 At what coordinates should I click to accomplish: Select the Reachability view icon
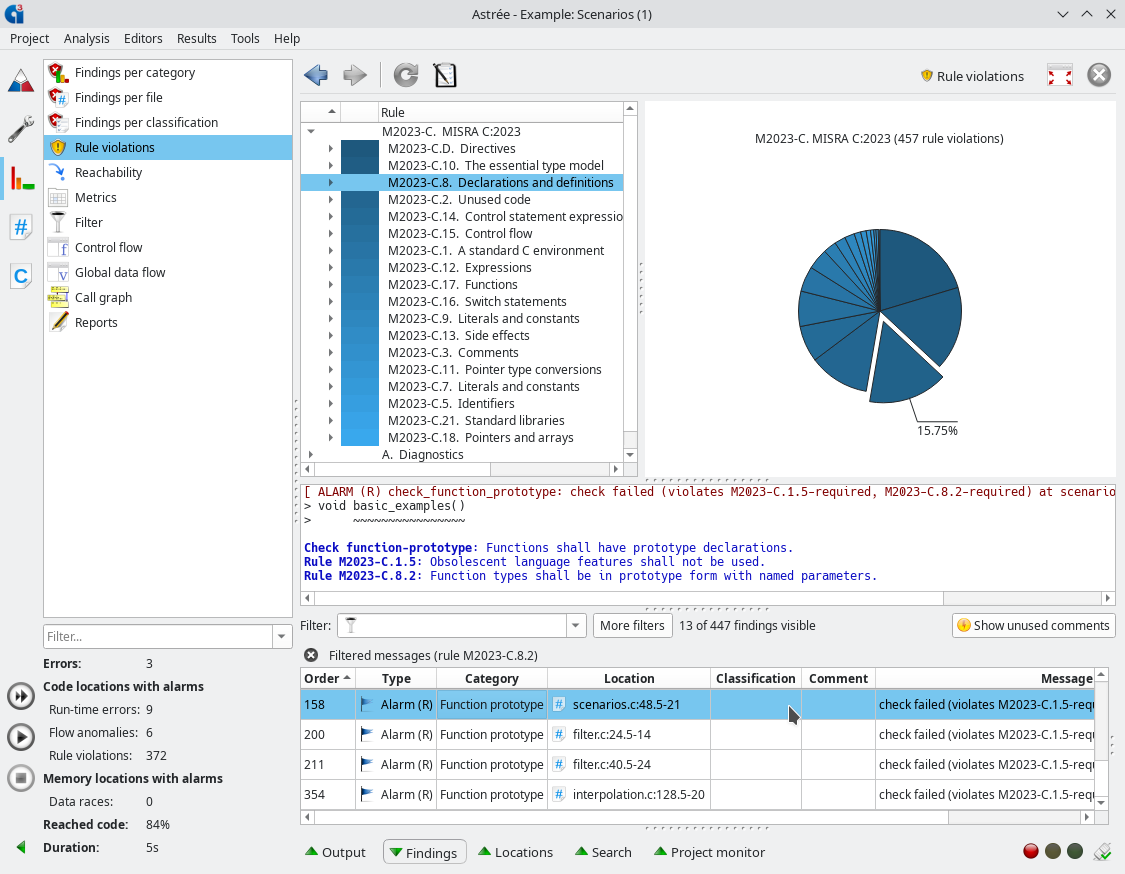58,172
